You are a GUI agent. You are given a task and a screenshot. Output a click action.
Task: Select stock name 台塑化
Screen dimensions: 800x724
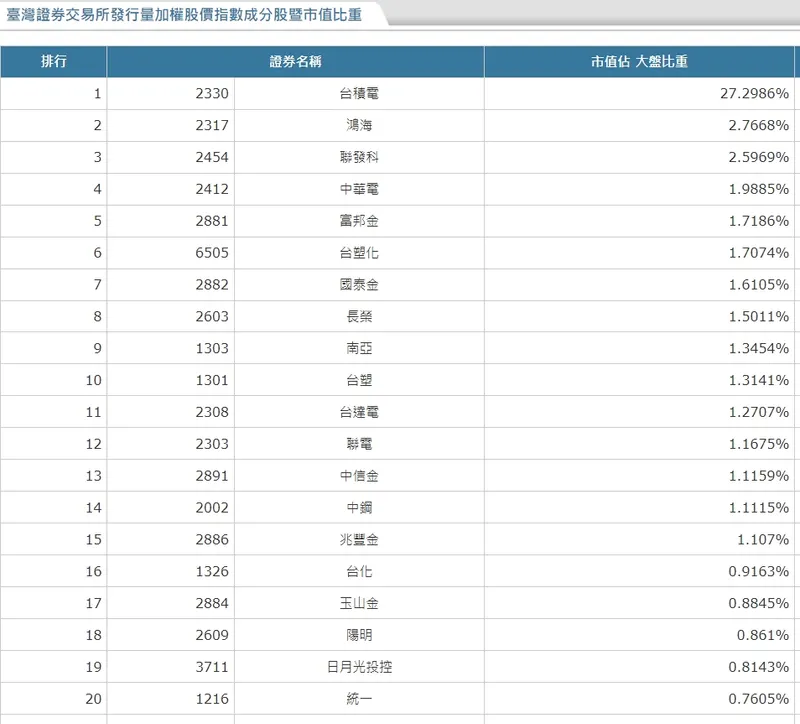(x=359, y=253)
